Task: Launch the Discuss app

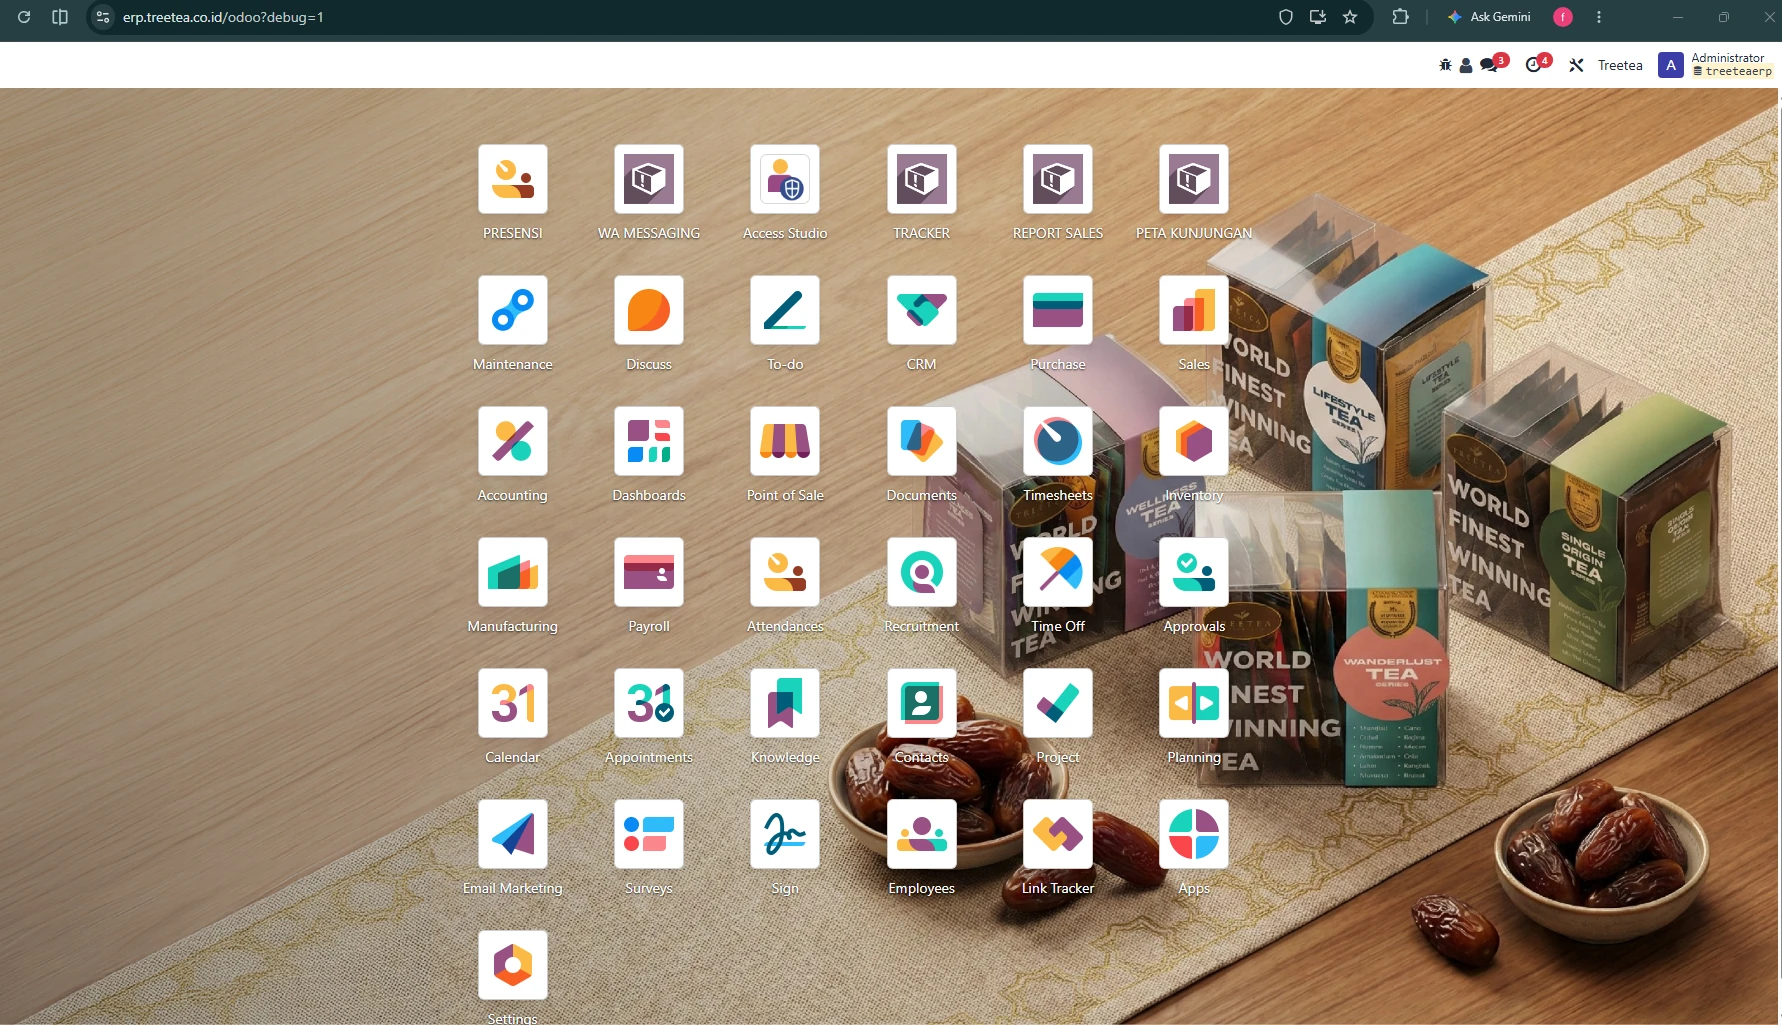Action: coord(649,310)
